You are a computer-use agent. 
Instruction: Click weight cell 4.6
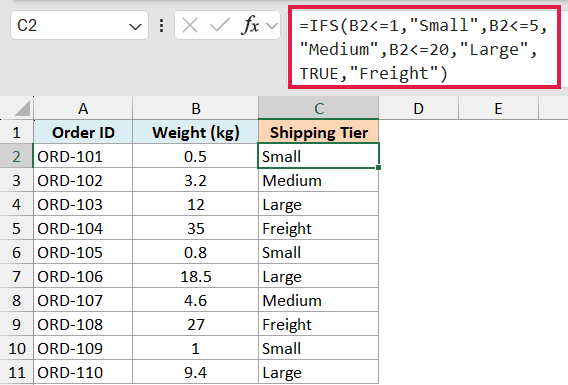click(x=196, y=300)
